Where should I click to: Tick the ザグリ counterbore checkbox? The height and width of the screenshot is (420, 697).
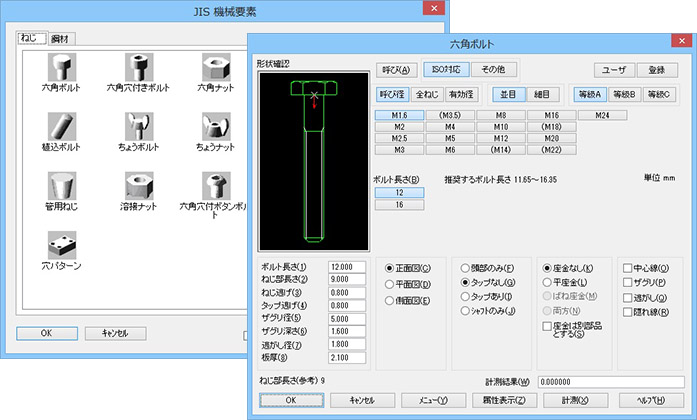coord(626,283)
